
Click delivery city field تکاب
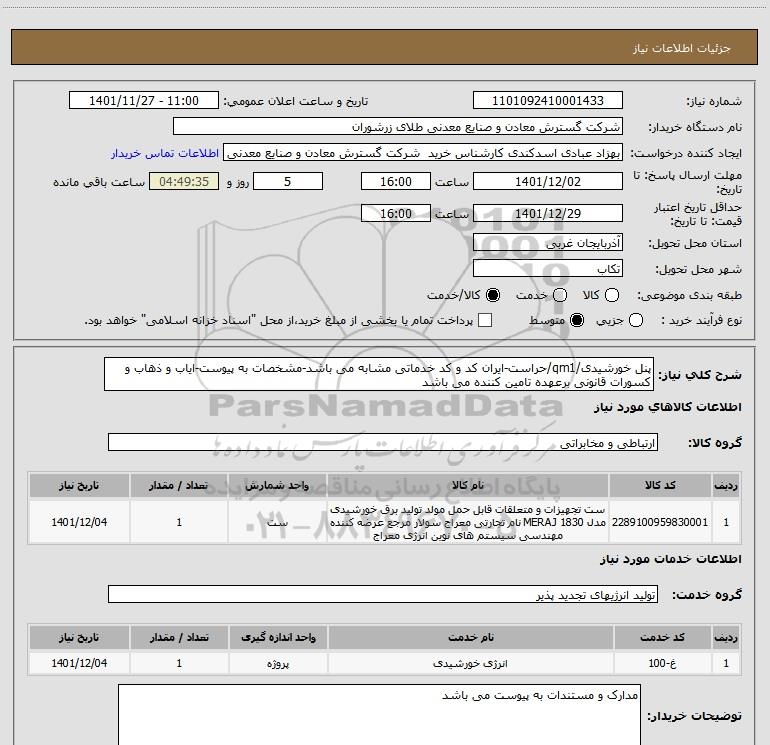548,269
